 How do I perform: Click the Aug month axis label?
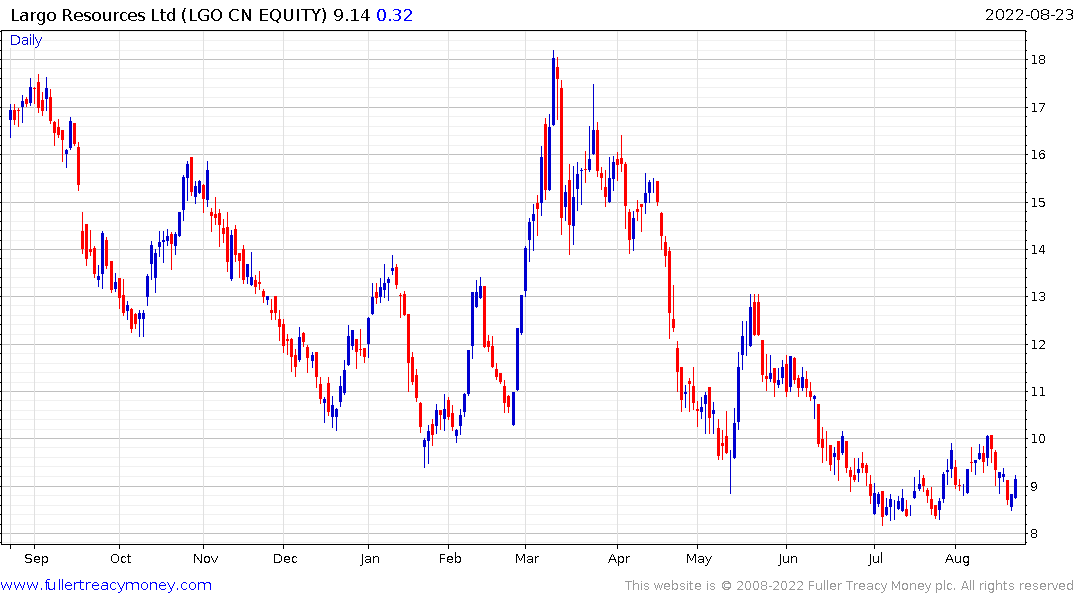(957, 558)
